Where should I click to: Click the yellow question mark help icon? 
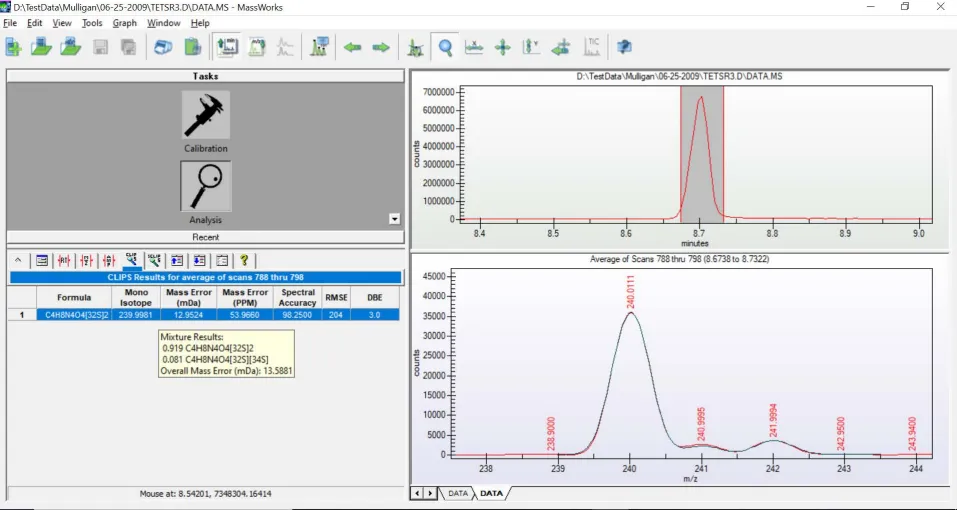[x=243, y=261]
